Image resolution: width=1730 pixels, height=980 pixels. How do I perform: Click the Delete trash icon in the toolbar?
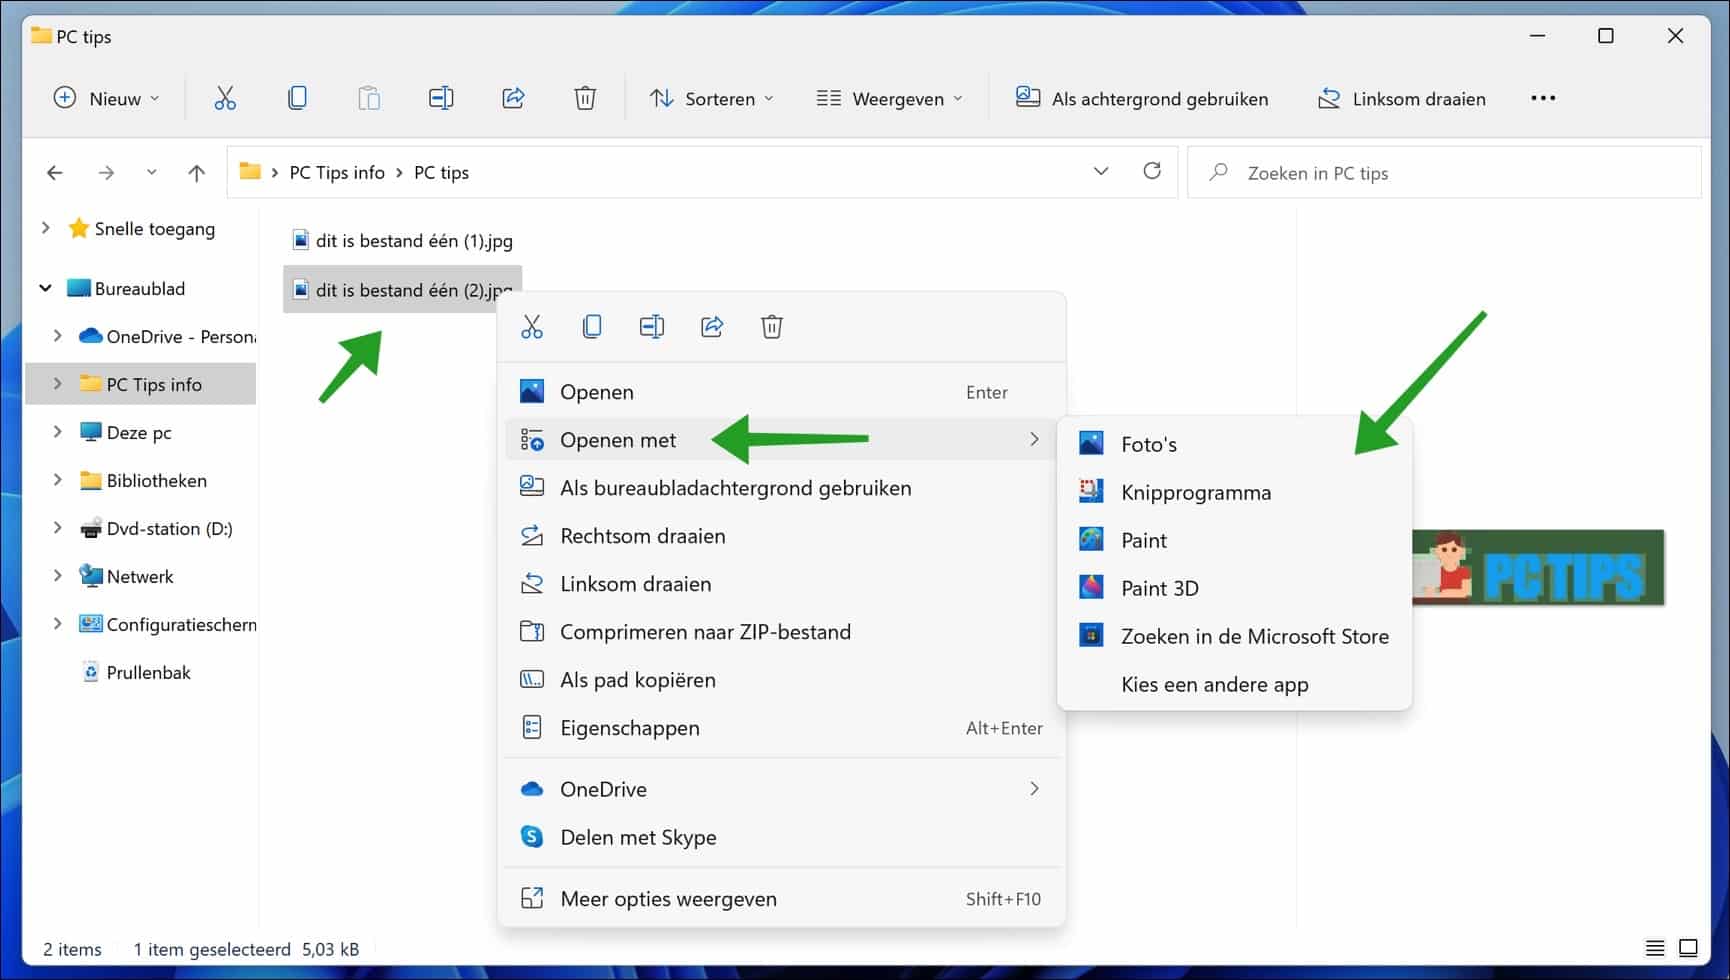[585, 97]
